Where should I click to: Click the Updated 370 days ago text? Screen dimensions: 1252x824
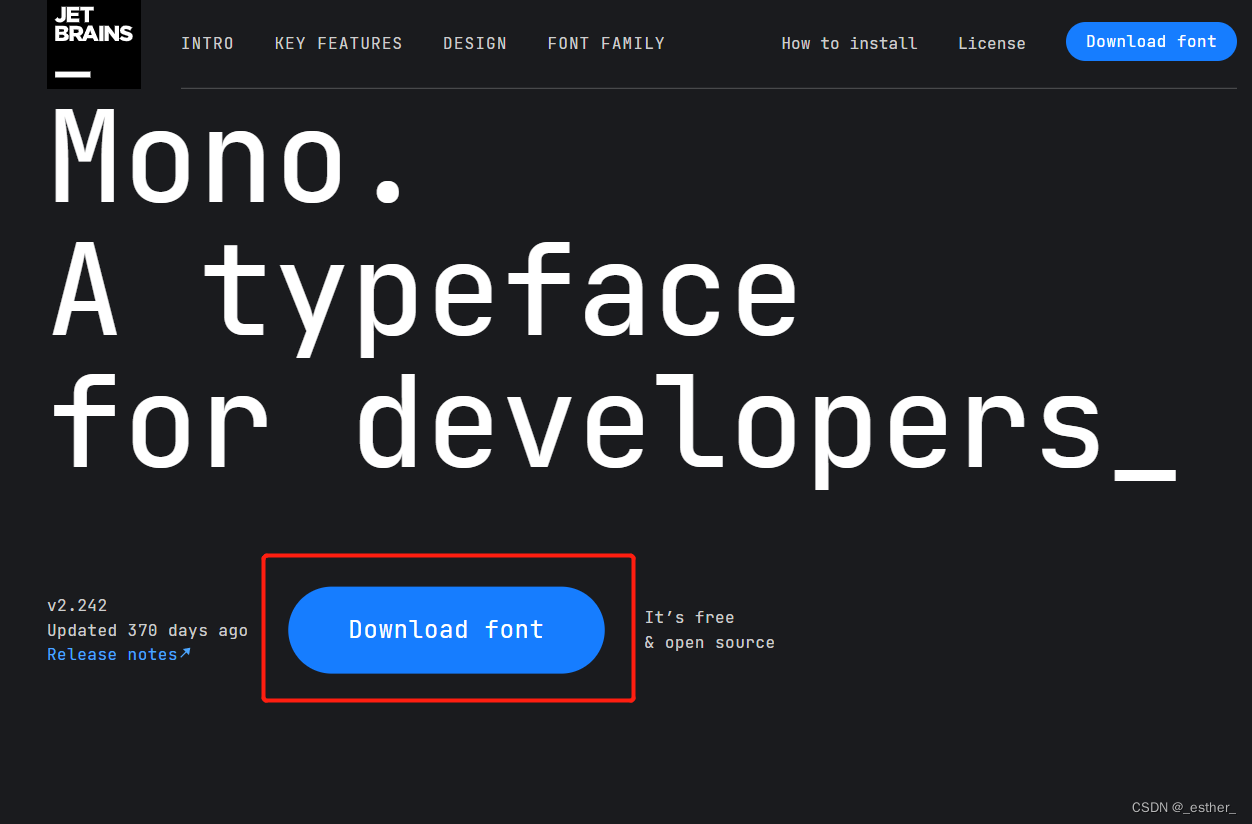pos(147,630)
